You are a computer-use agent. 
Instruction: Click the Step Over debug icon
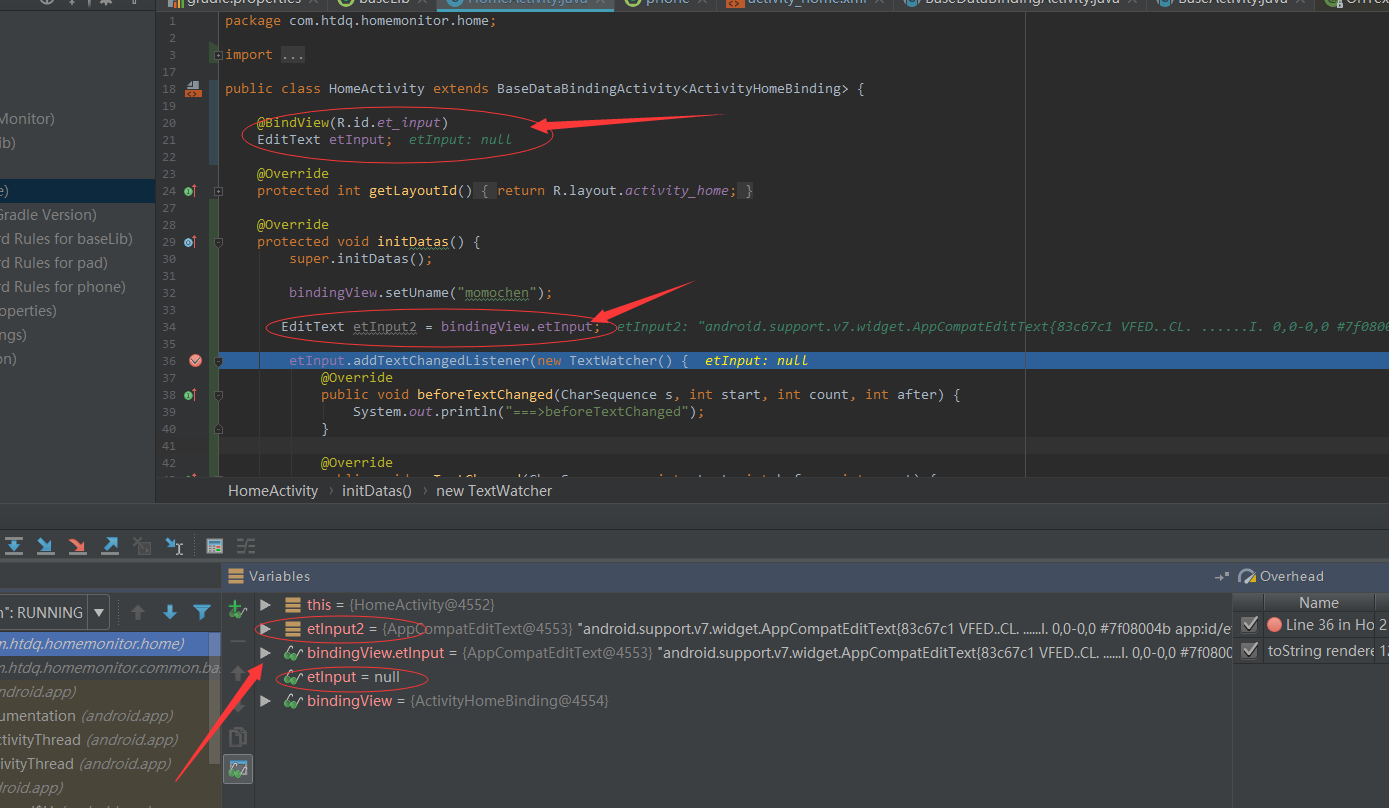[14, 545]
